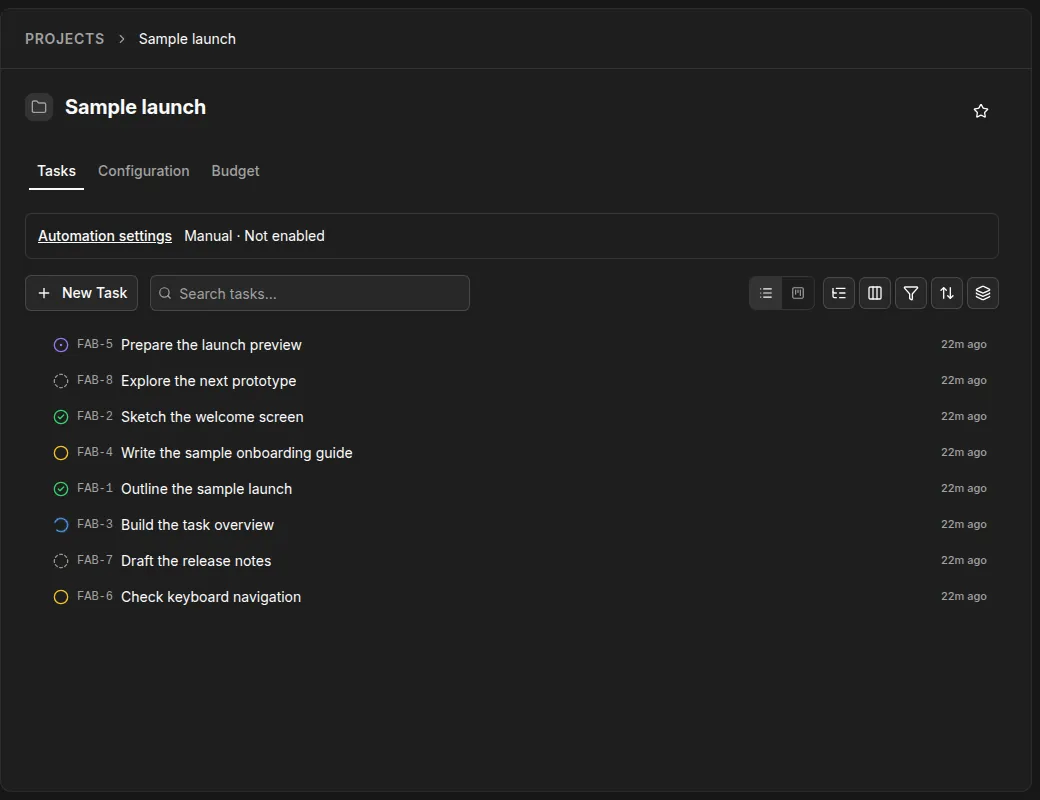Switch to kanban board view
Image resolution: width=1040 pixels, height=800 pixels.
pos(798,293)
